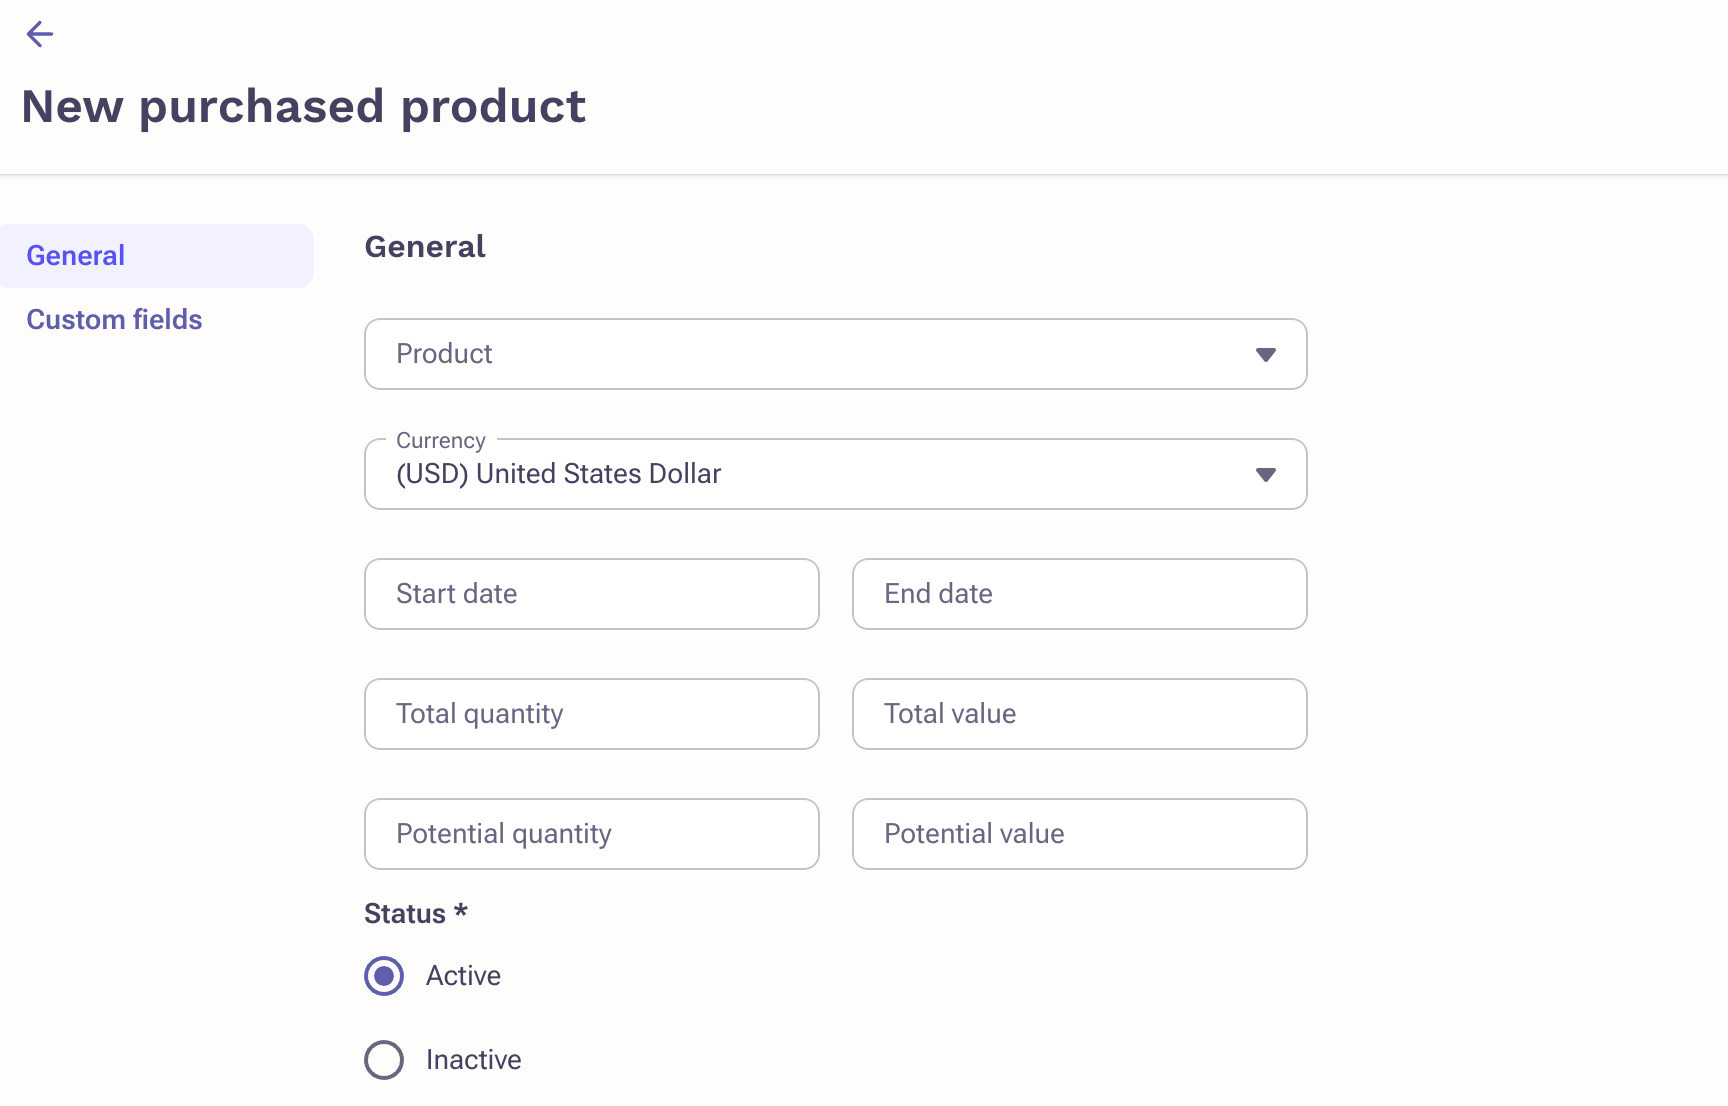
Task: Click the New purchased product title
Action: click(303, 106)
